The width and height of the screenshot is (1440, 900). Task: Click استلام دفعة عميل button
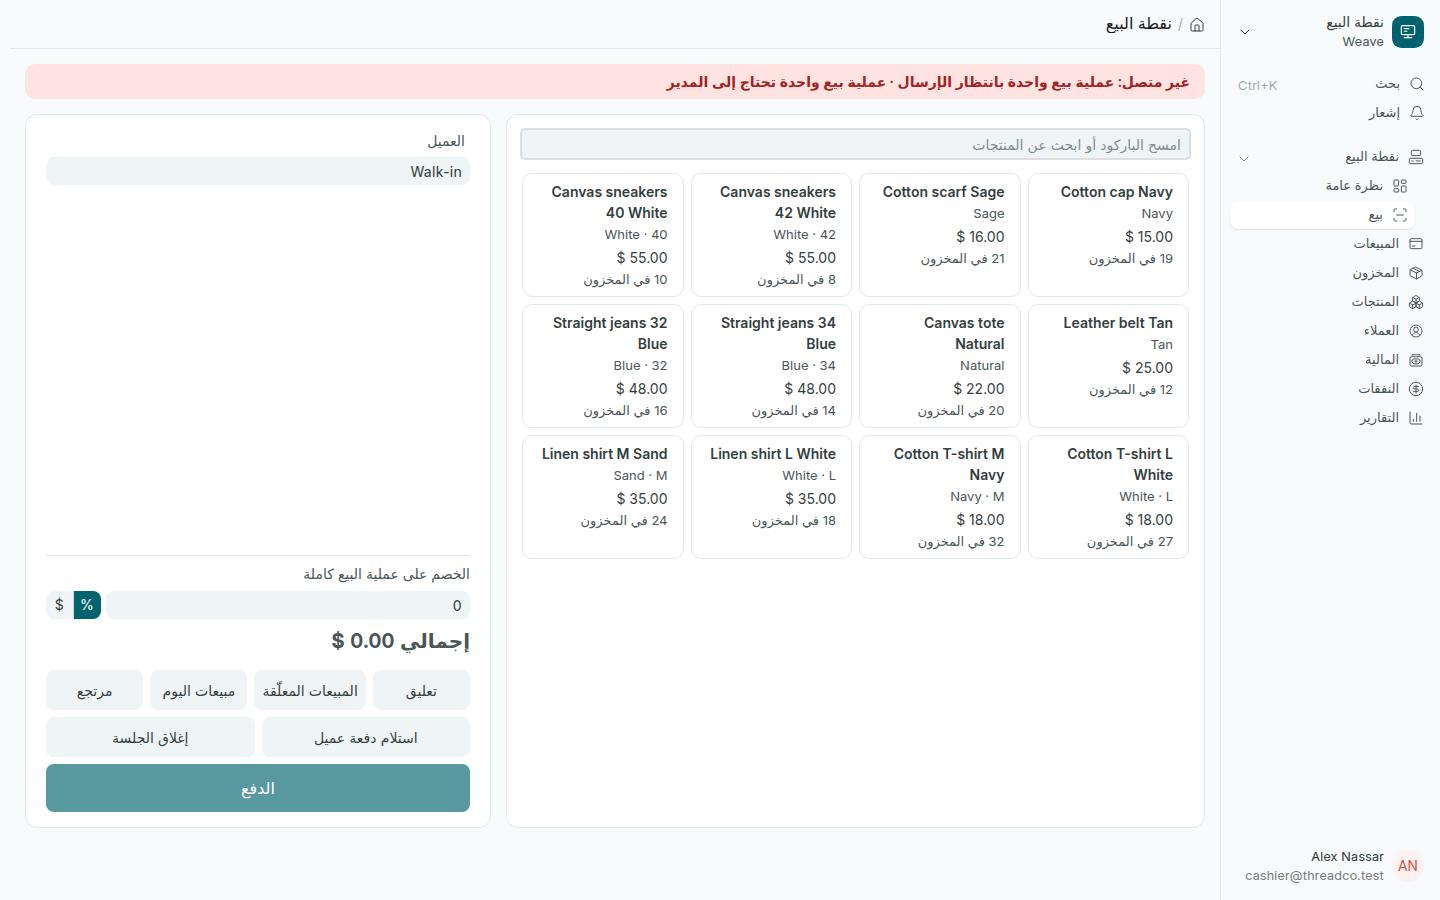366,737
